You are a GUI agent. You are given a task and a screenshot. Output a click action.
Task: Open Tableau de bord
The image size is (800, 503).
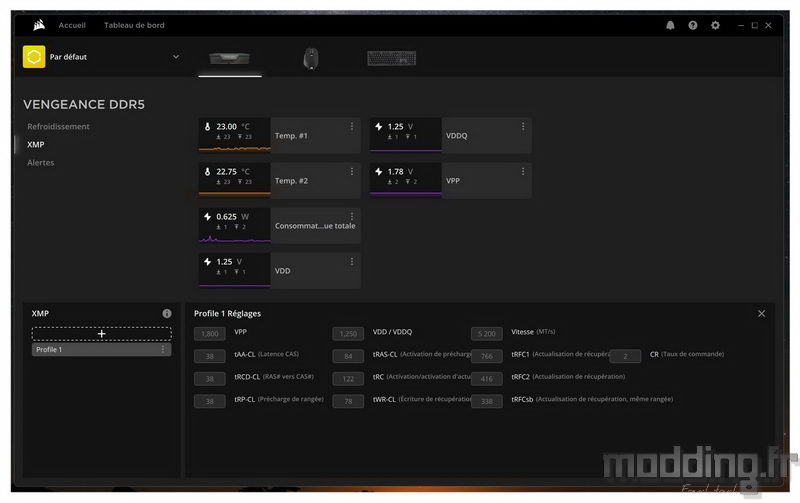click(134, 25)
